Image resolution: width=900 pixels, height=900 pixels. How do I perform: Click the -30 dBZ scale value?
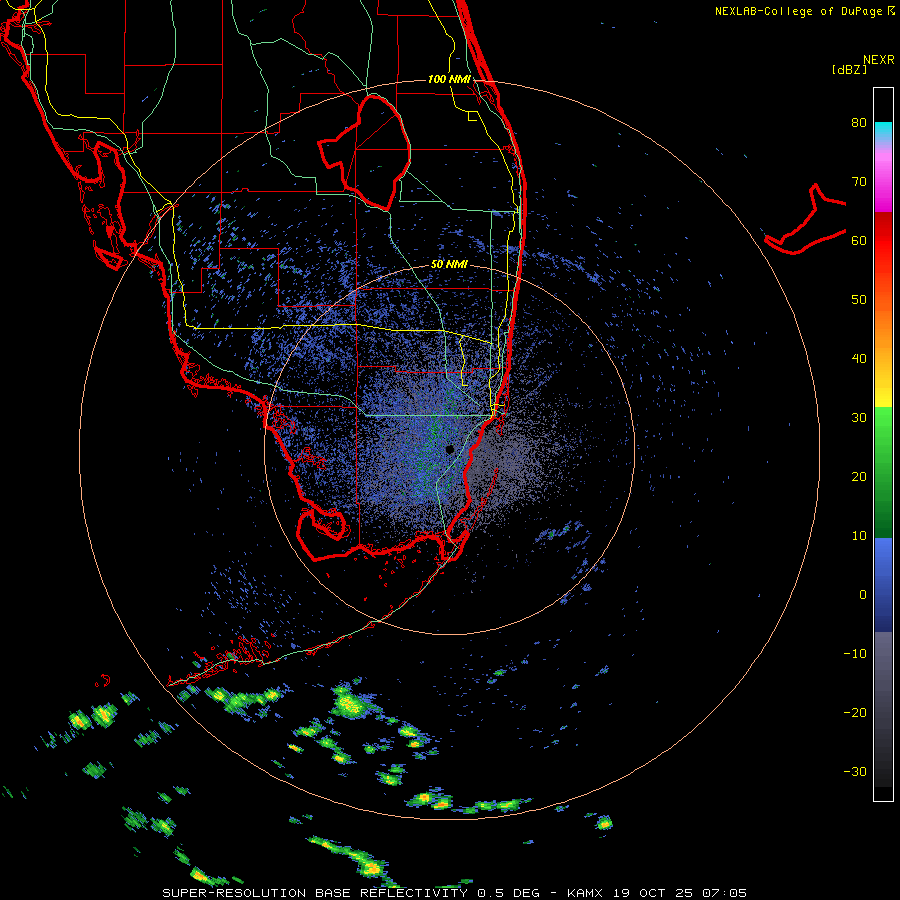pos(855,772)
